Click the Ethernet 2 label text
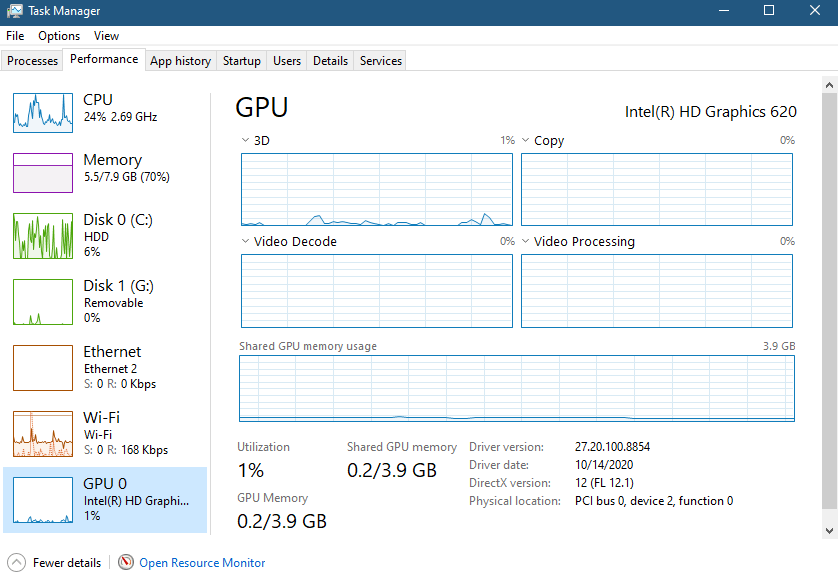This screenshot has width=838, height=587. tap(110, 369)
